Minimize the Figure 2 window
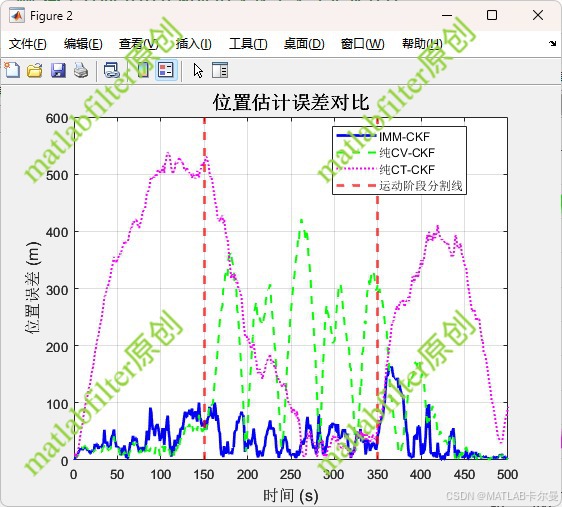Image resolution: width=562 pixels, height=507 pixels. click(447, 15)
